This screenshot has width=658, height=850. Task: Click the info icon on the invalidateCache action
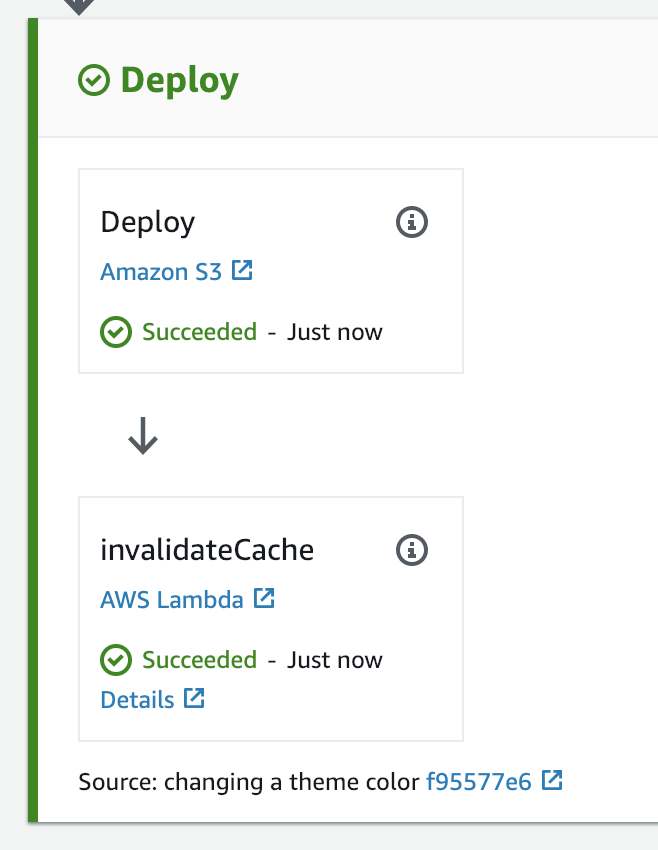click(x=412, y=549)
